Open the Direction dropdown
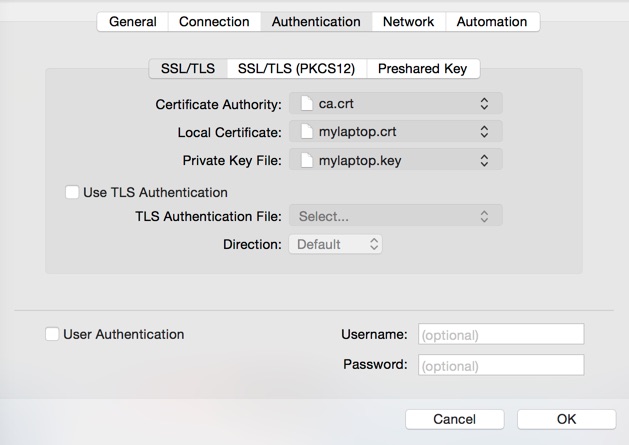This screenshot has height=445, width=629. pos(335,244)
